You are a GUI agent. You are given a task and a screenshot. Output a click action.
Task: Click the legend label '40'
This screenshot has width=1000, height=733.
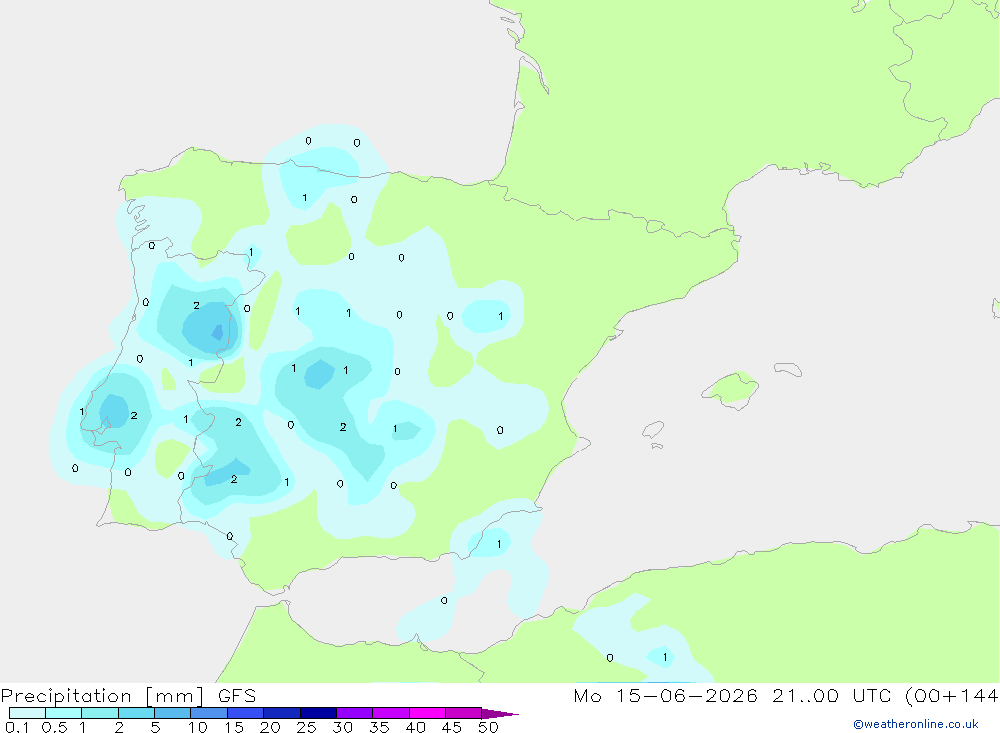(416, 727)
